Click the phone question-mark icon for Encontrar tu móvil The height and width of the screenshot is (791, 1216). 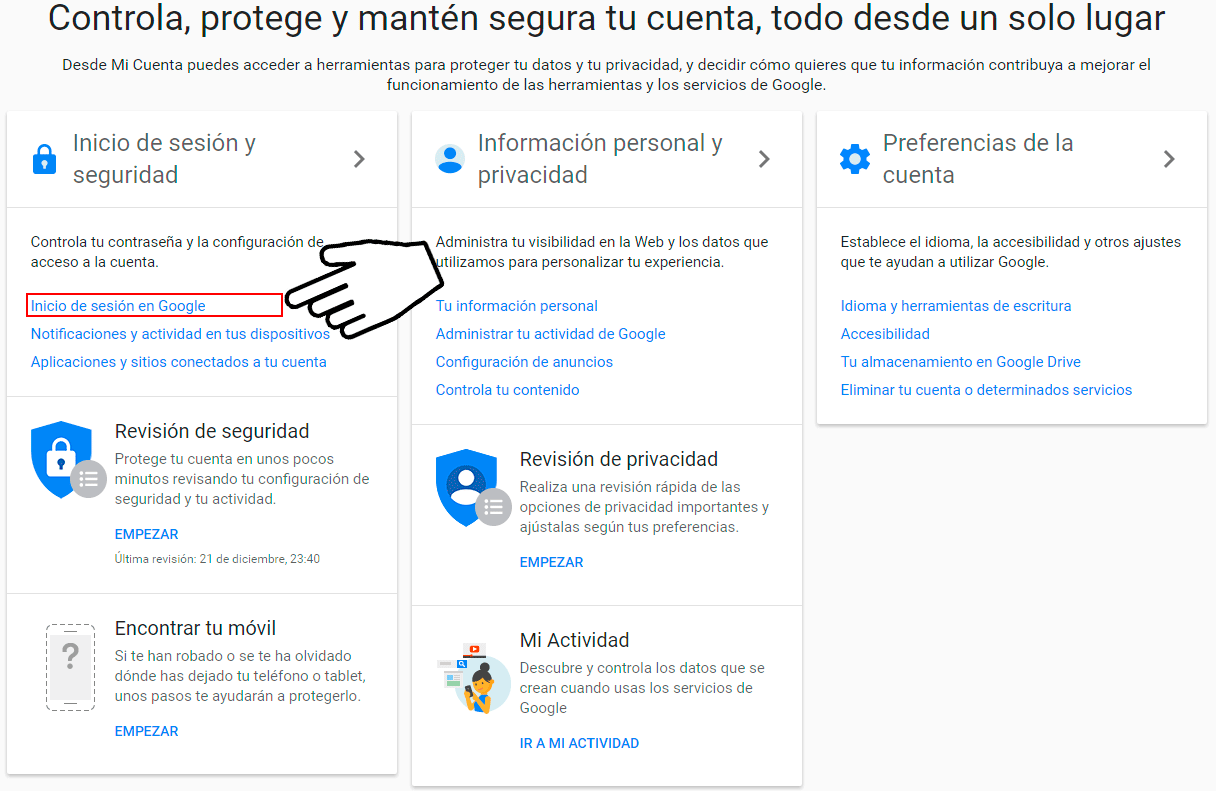[71, 667]
